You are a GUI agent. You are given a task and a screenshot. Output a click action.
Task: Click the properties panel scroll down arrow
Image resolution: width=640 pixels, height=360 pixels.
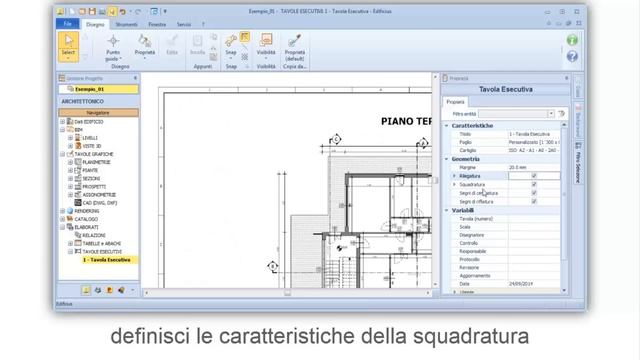click(564, 291)
